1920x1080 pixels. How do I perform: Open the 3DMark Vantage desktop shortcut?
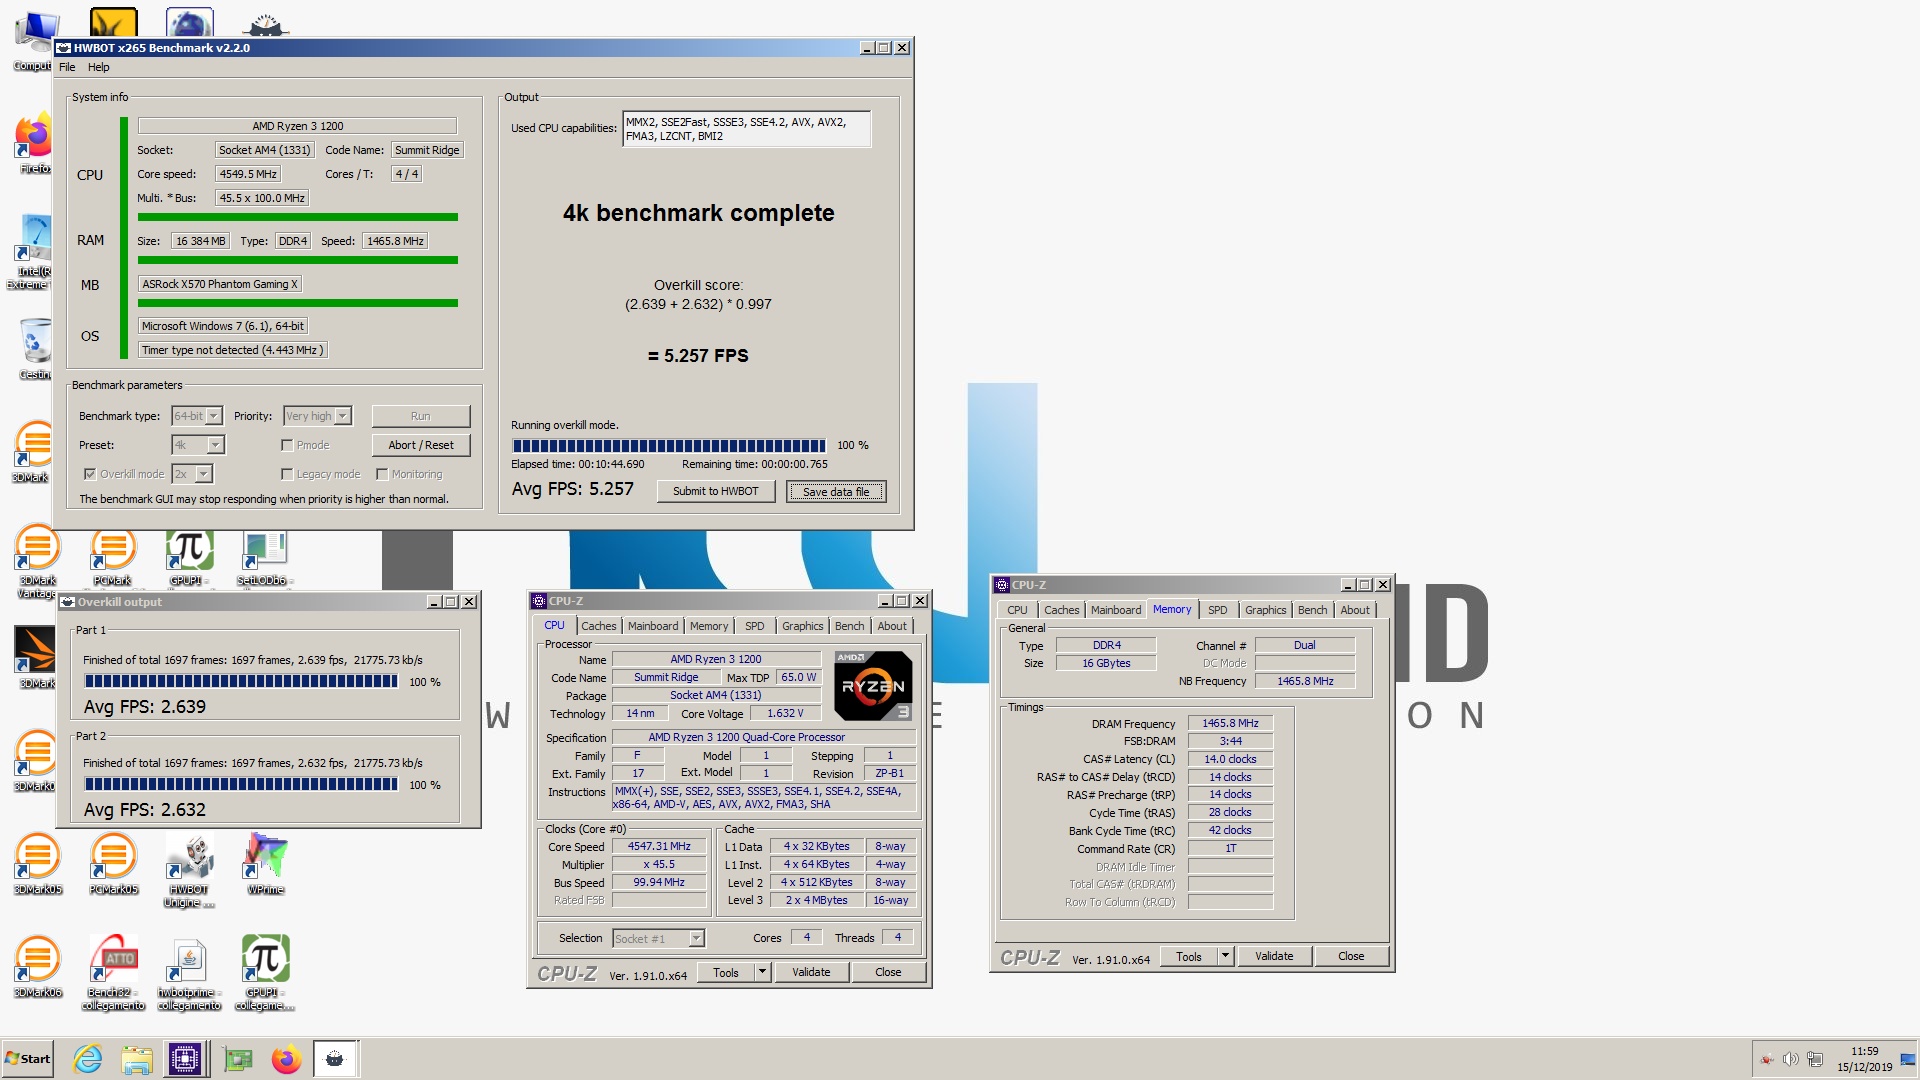pyautogui.click(x=37, y=562)
